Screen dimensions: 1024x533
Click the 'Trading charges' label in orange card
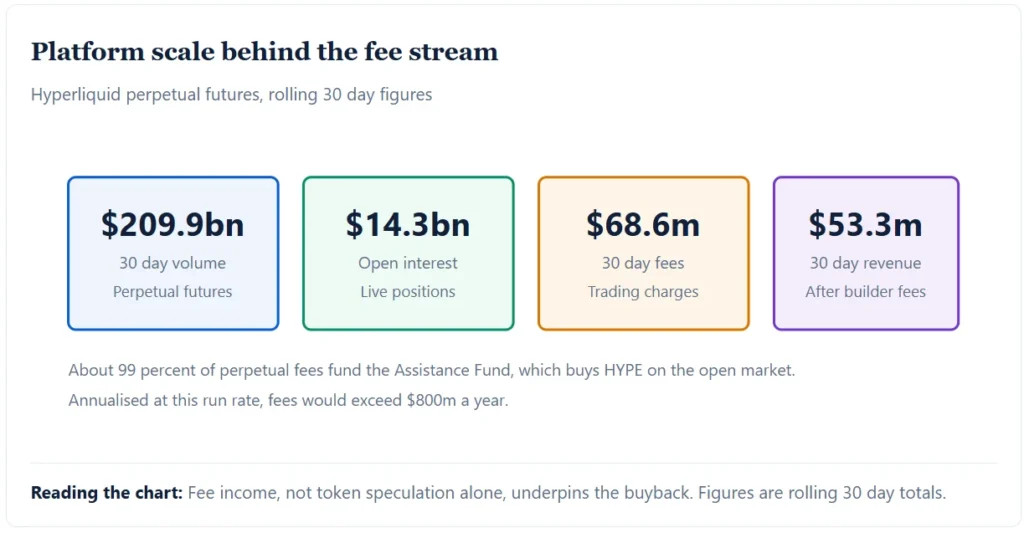point(643,292)
